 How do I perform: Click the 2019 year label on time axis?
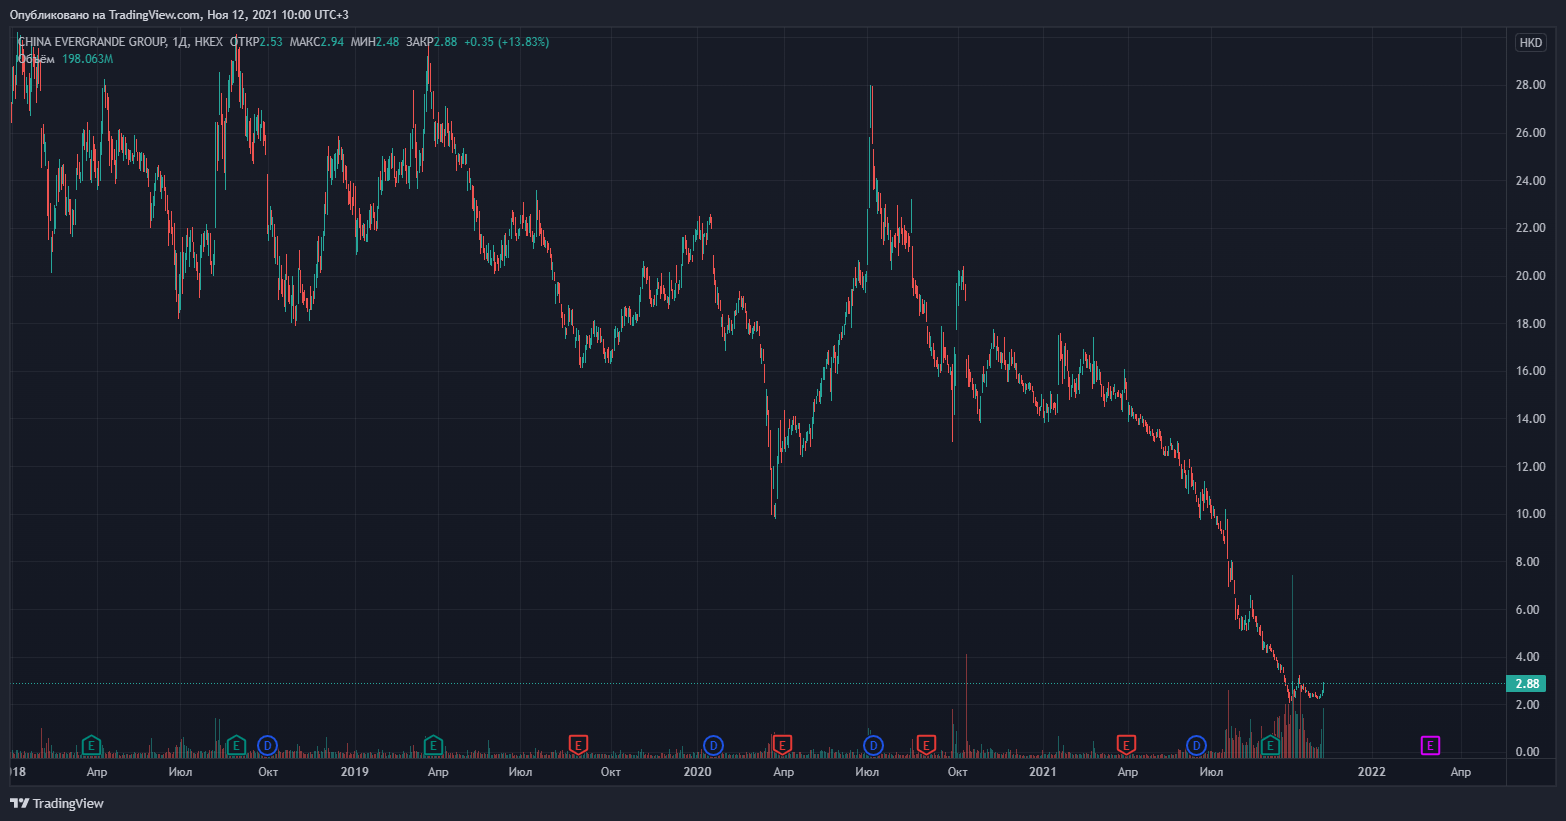tap(354, 772)
